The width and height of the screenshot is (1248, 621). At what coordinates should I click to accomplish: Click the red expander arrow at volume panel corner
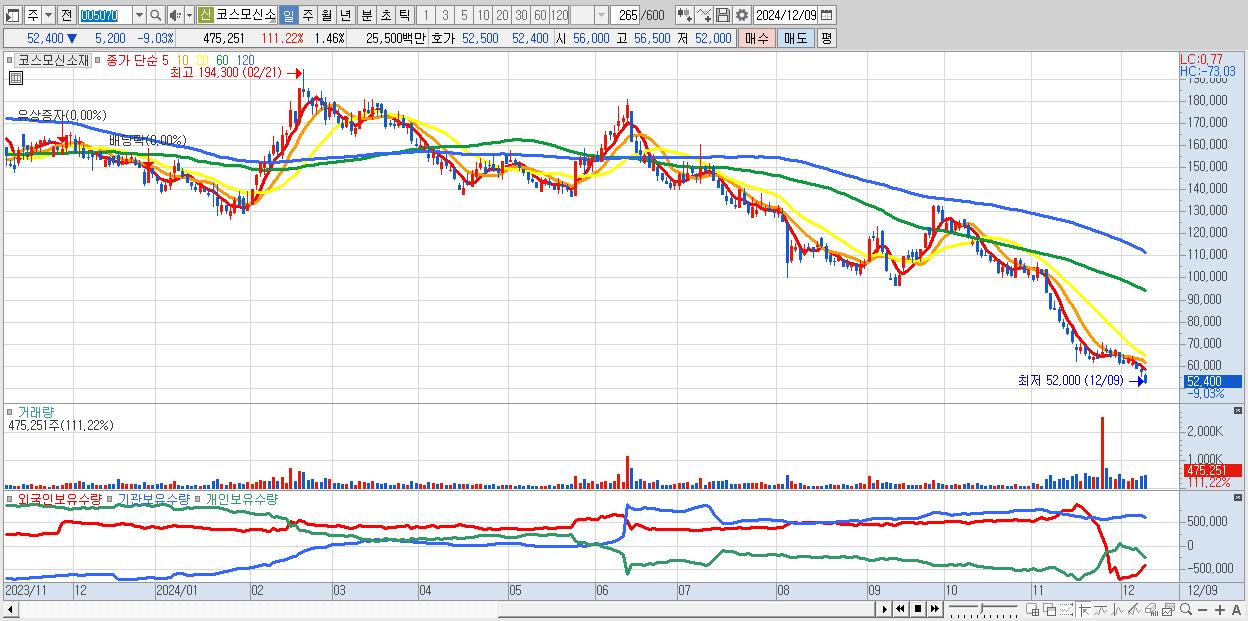(1238, 411)
